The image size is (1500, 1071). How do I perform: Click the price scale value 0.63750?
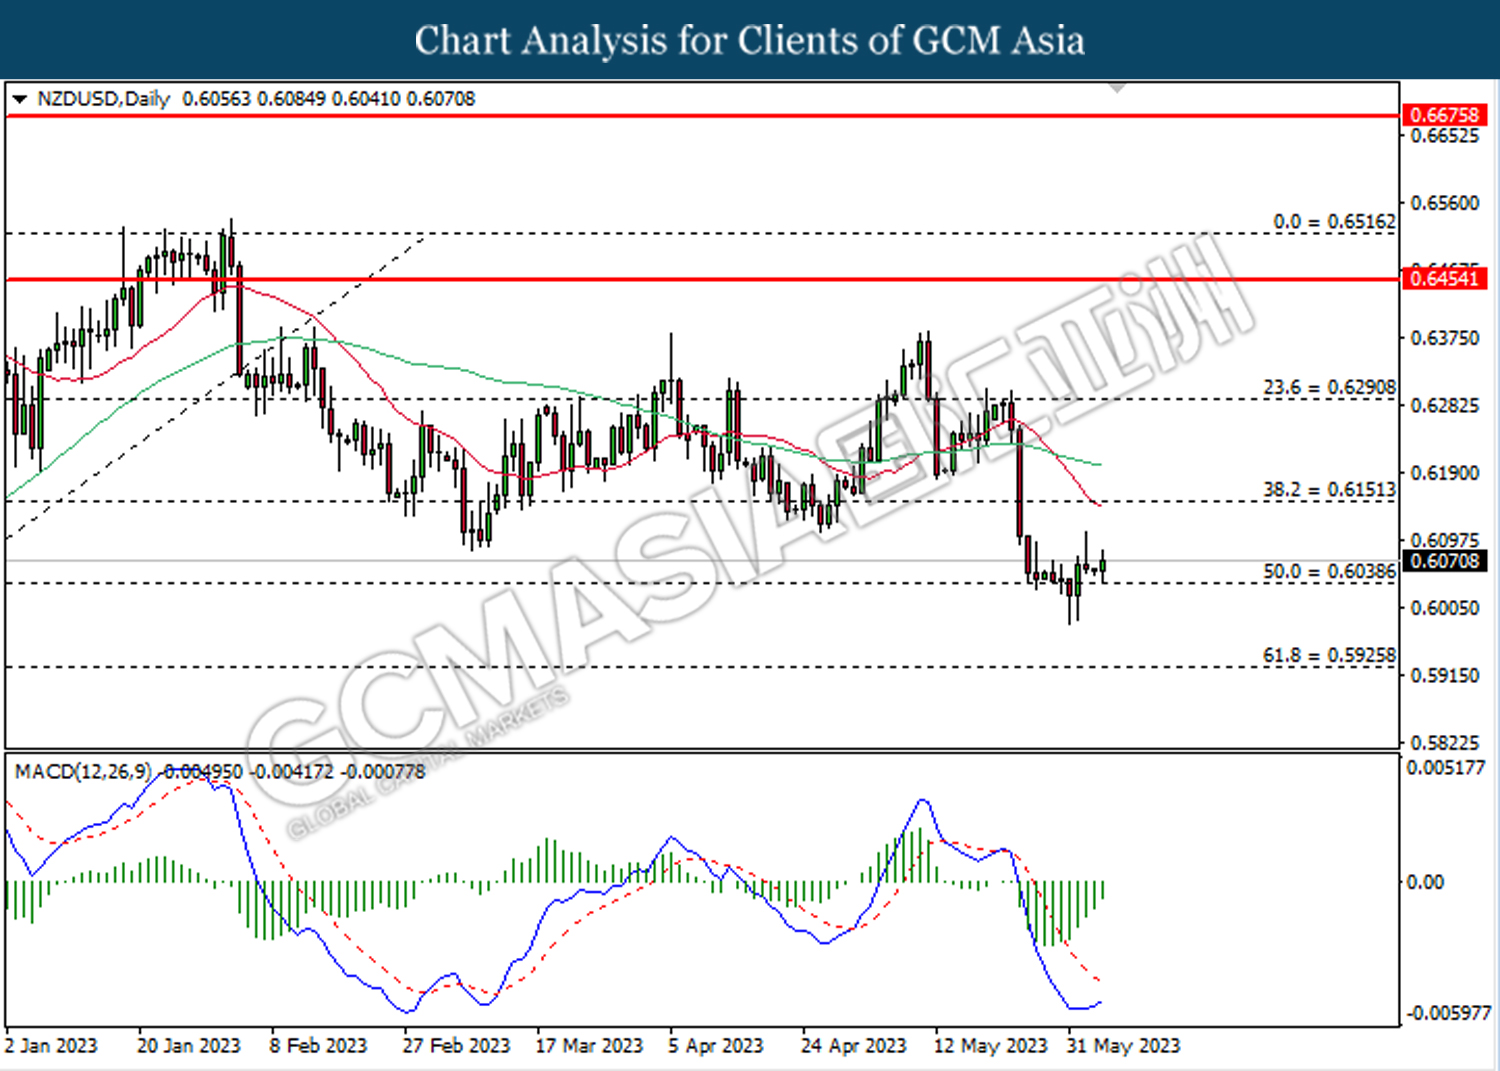1444,338
